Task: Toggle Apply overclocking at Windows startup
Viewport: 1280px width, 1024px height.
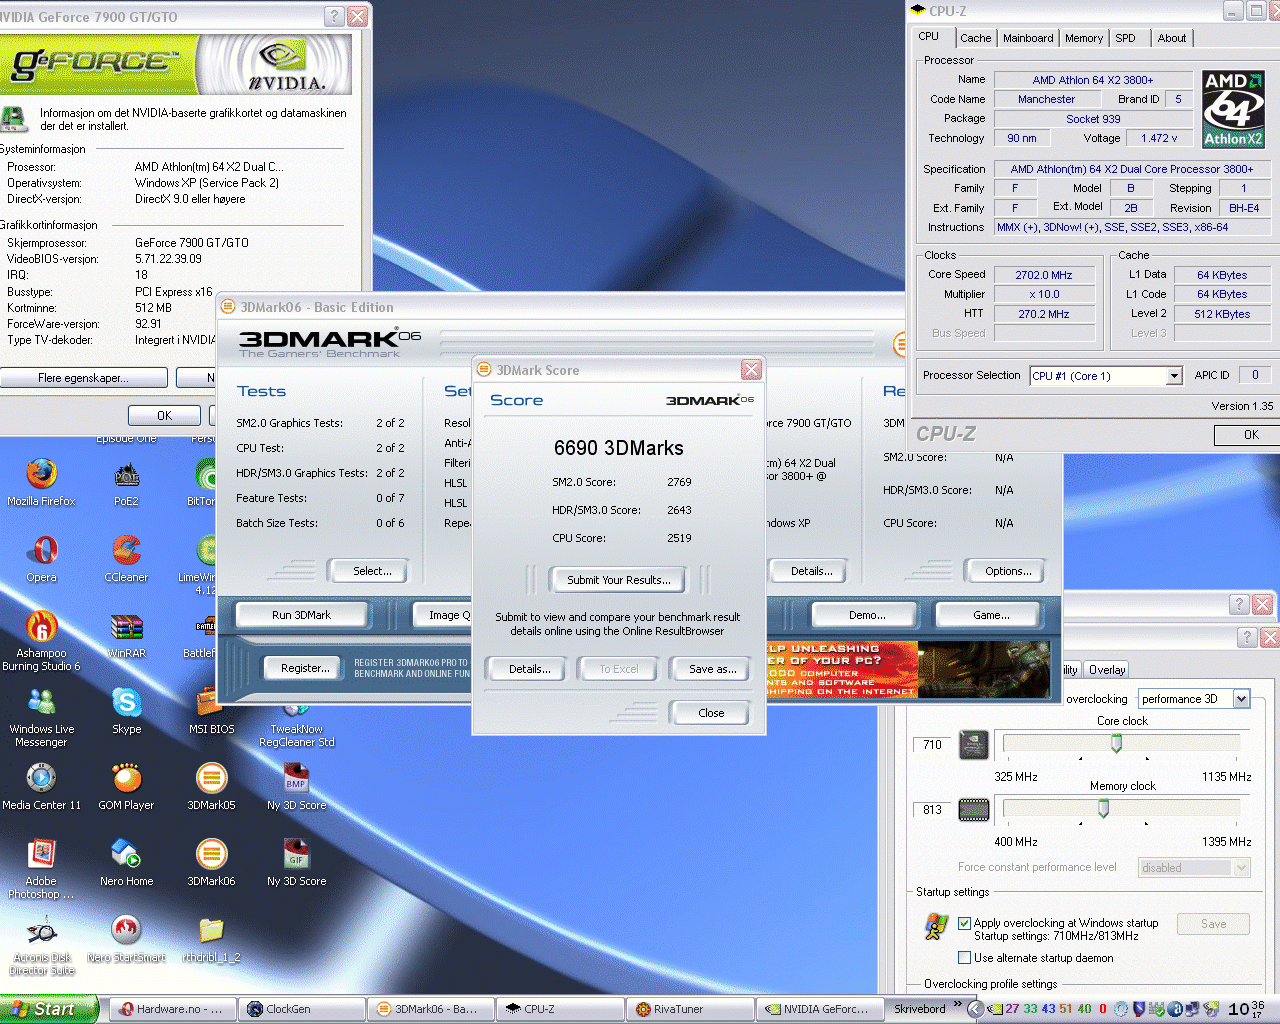Action: coord(965,923)
